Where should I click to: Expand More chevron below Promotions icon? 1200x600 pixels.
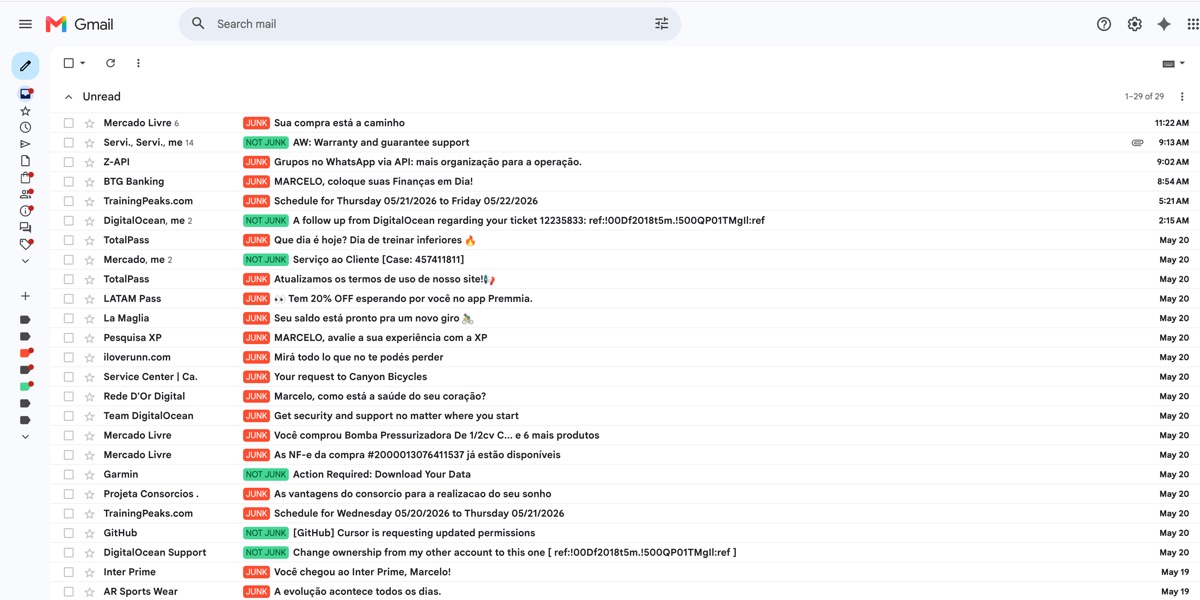tap(25, 261)
